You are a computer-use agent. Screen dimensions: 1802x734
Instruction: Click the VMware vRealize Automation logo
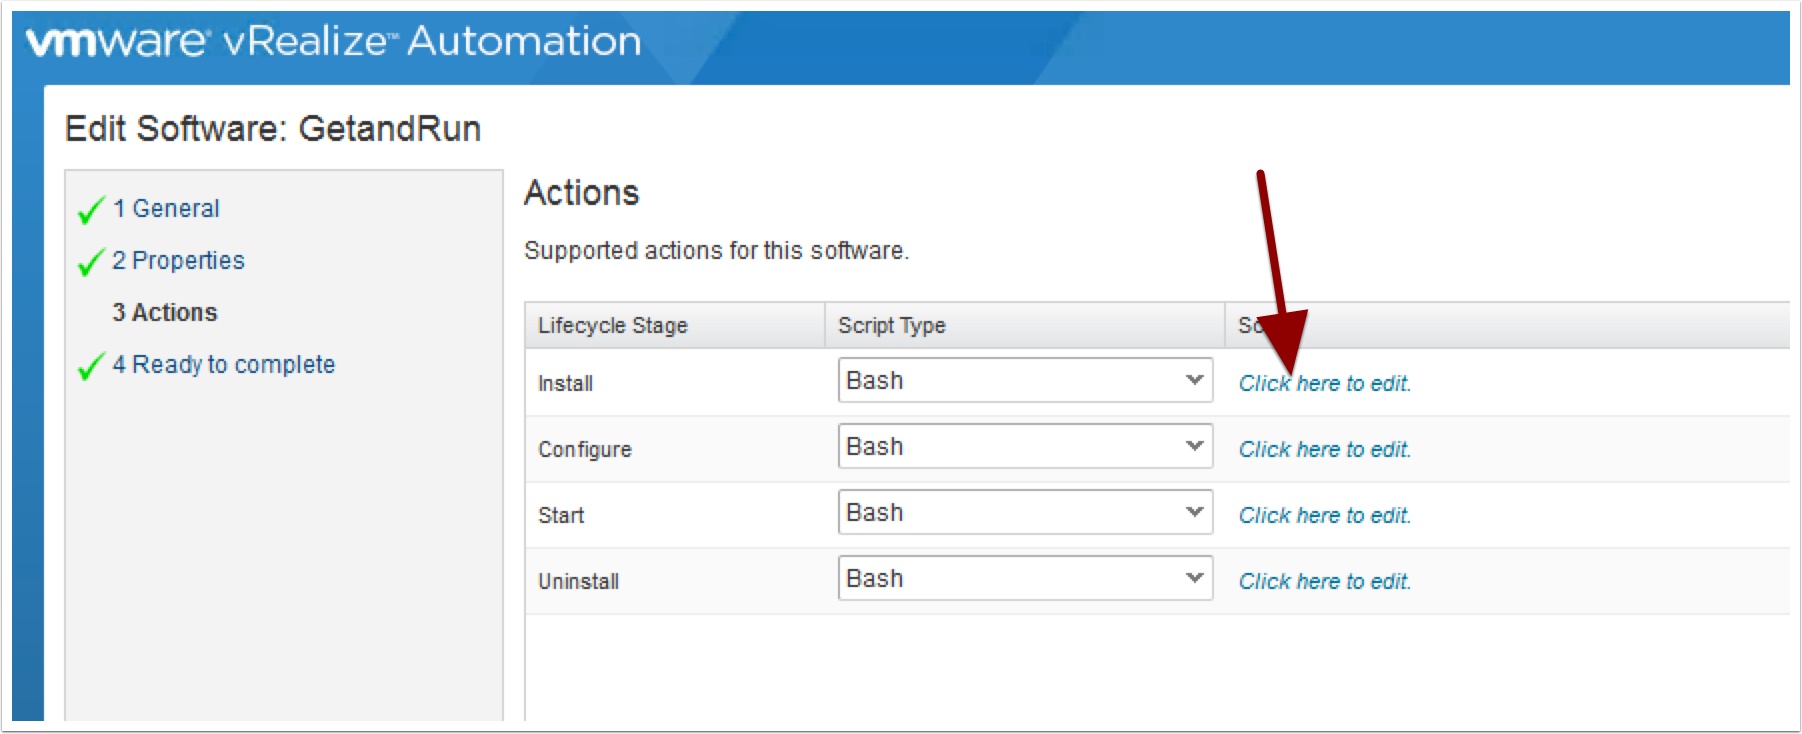(x=333, y=42)
